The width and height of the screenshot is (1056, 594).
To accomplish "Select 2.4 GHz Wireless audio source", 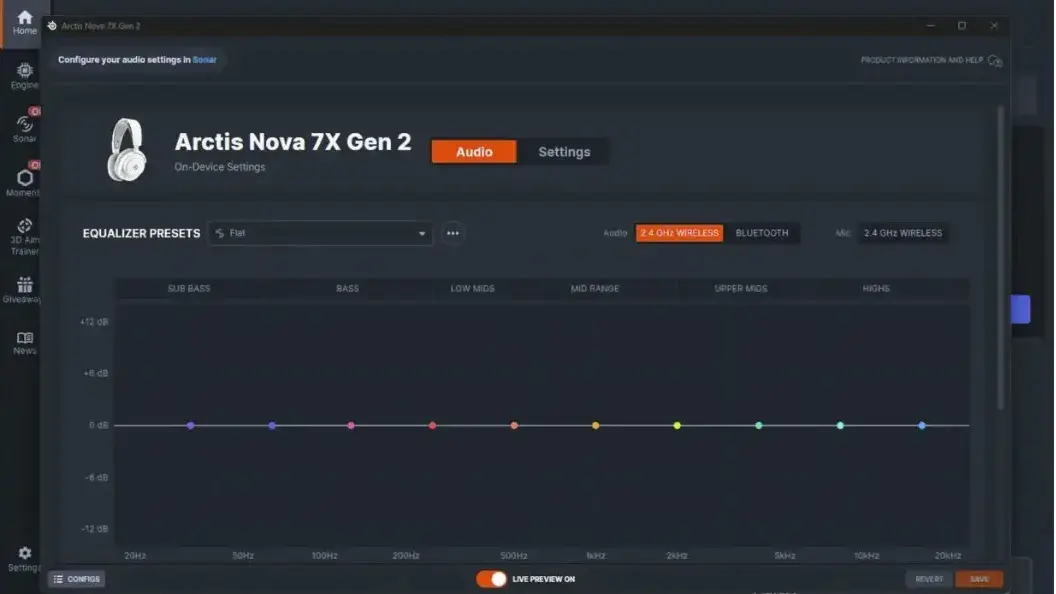I will [679, 233].
